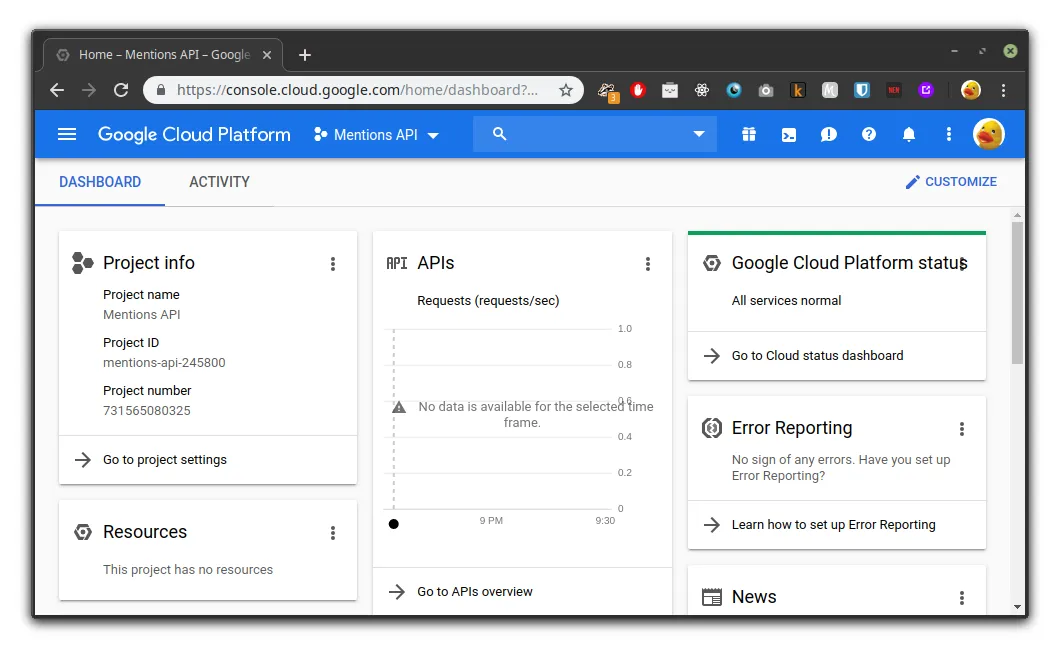Open the Cloud Shell terminal

click(788, 134)
